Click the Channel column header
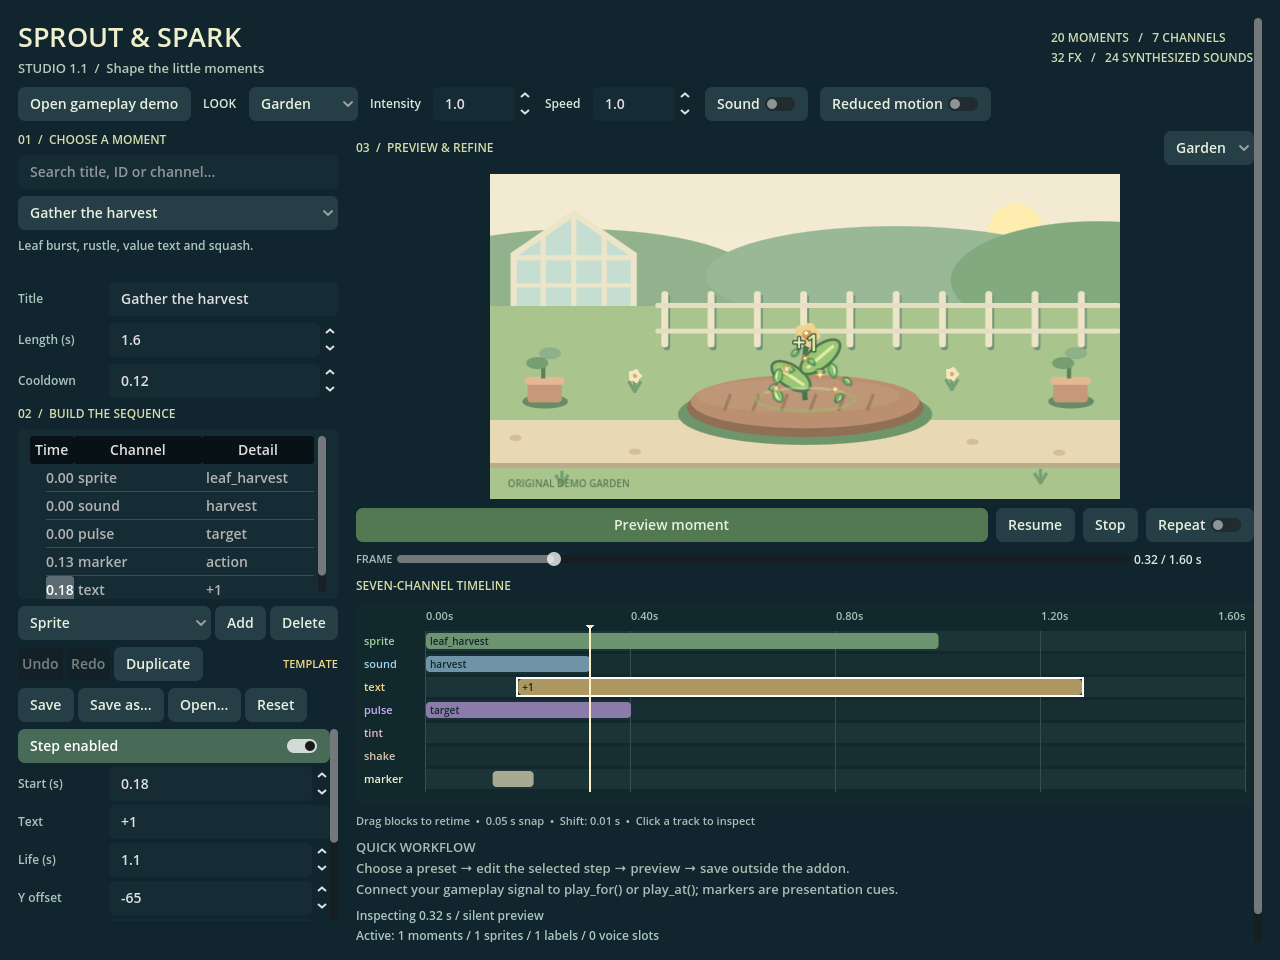1280x960 pixels. tap(138, 450)
